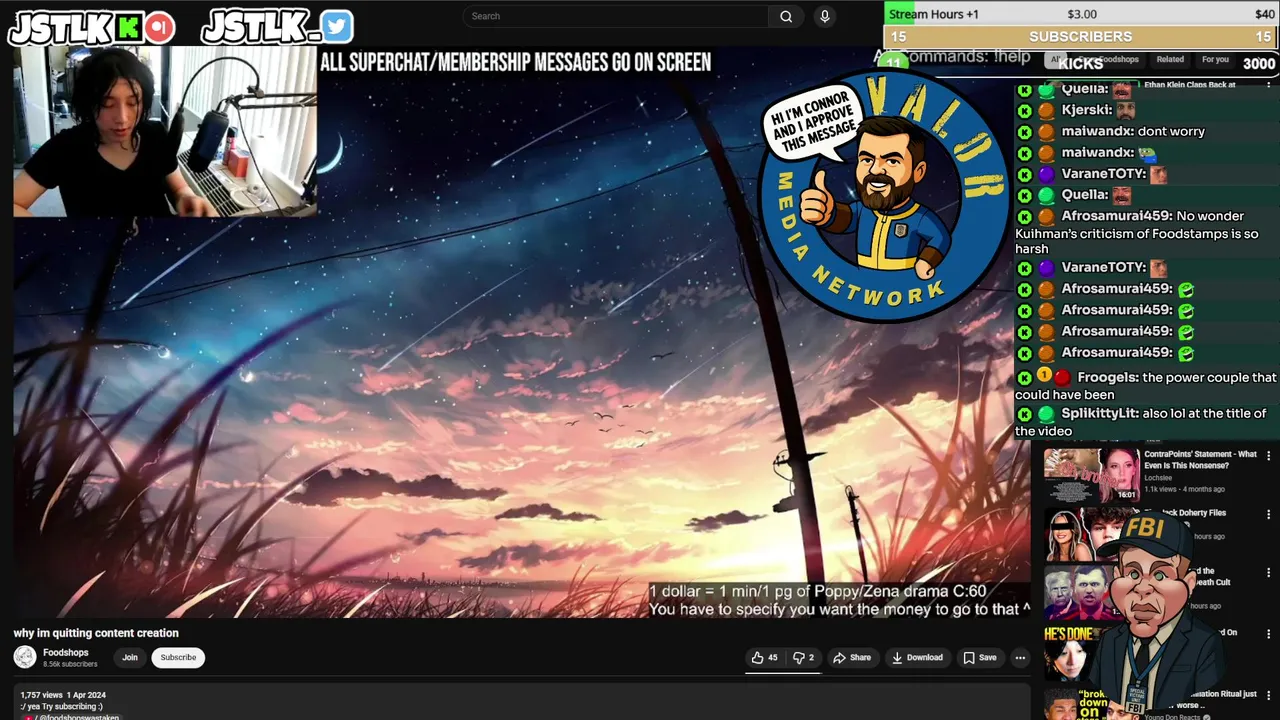
Task: Open options menu for ContraPoints' Statement video
Action: point(1269,456)
